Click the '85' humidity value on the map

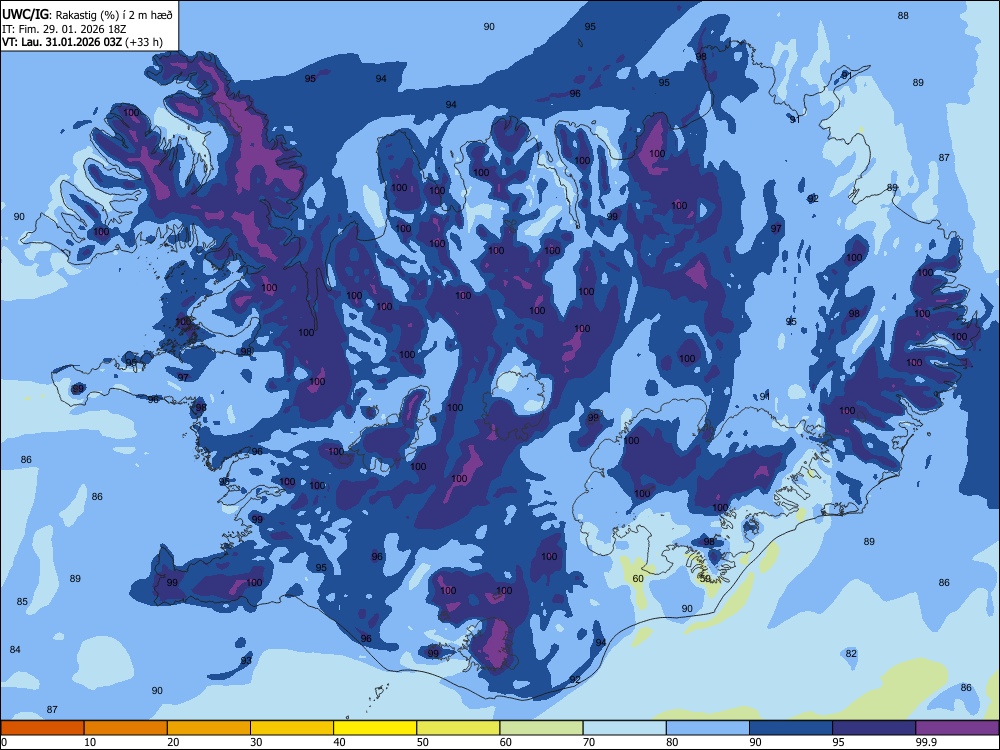click(x=22, y=601)
